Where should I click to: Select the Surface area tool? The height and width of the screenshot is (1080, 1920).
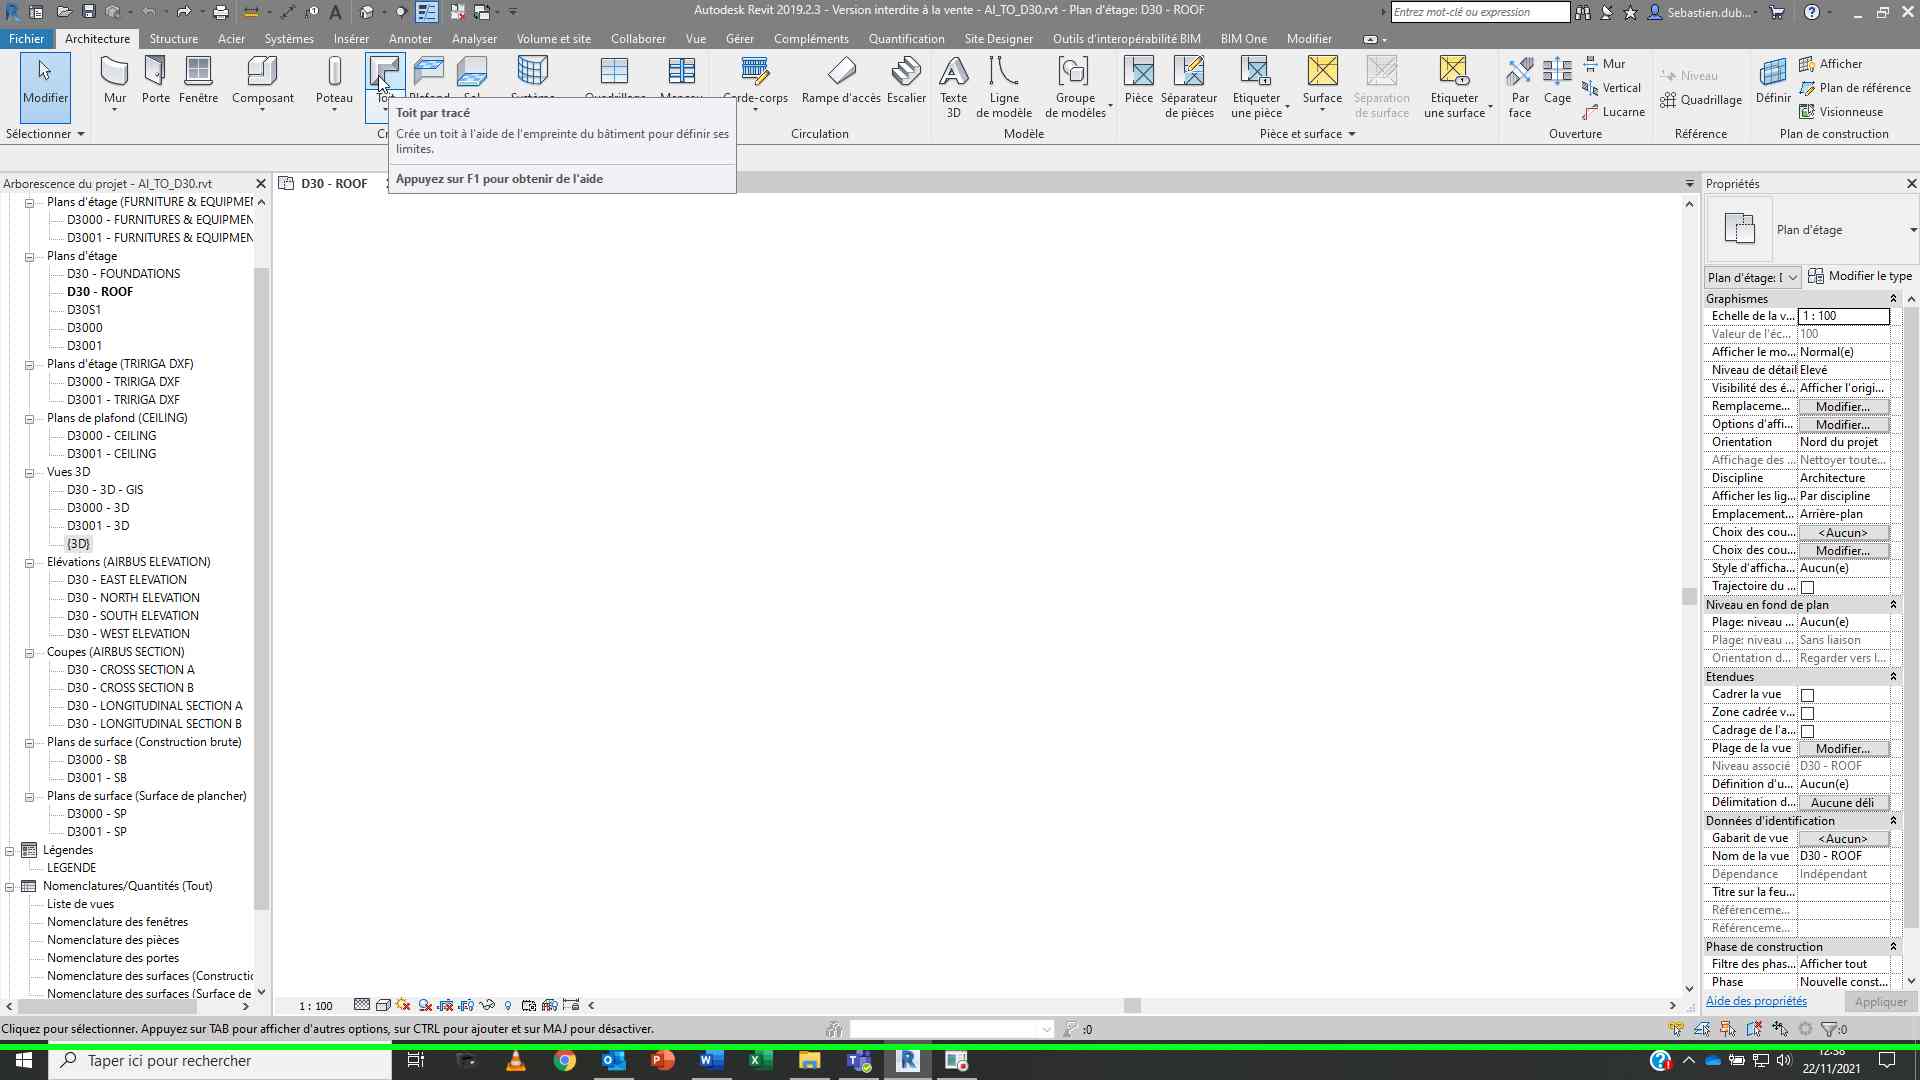point(1322,82)
